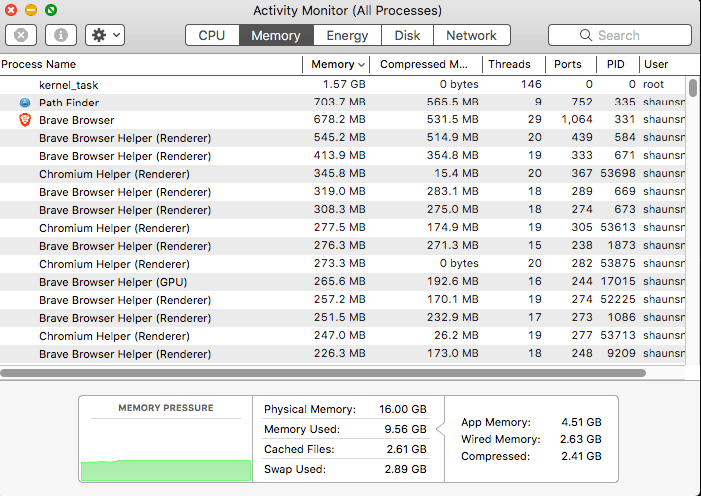Click the horizontal scrollbar thumb

[x=323, y=373]
